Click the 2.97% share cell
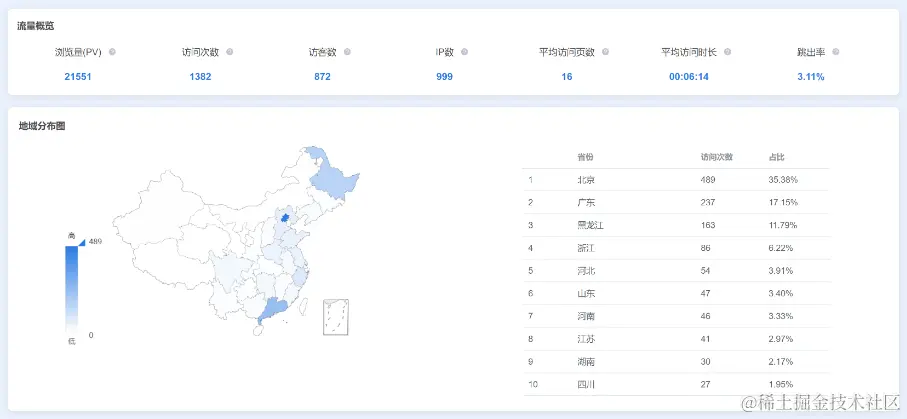The height and width of the screenshot is (419, 907). (x=781, y=339)
